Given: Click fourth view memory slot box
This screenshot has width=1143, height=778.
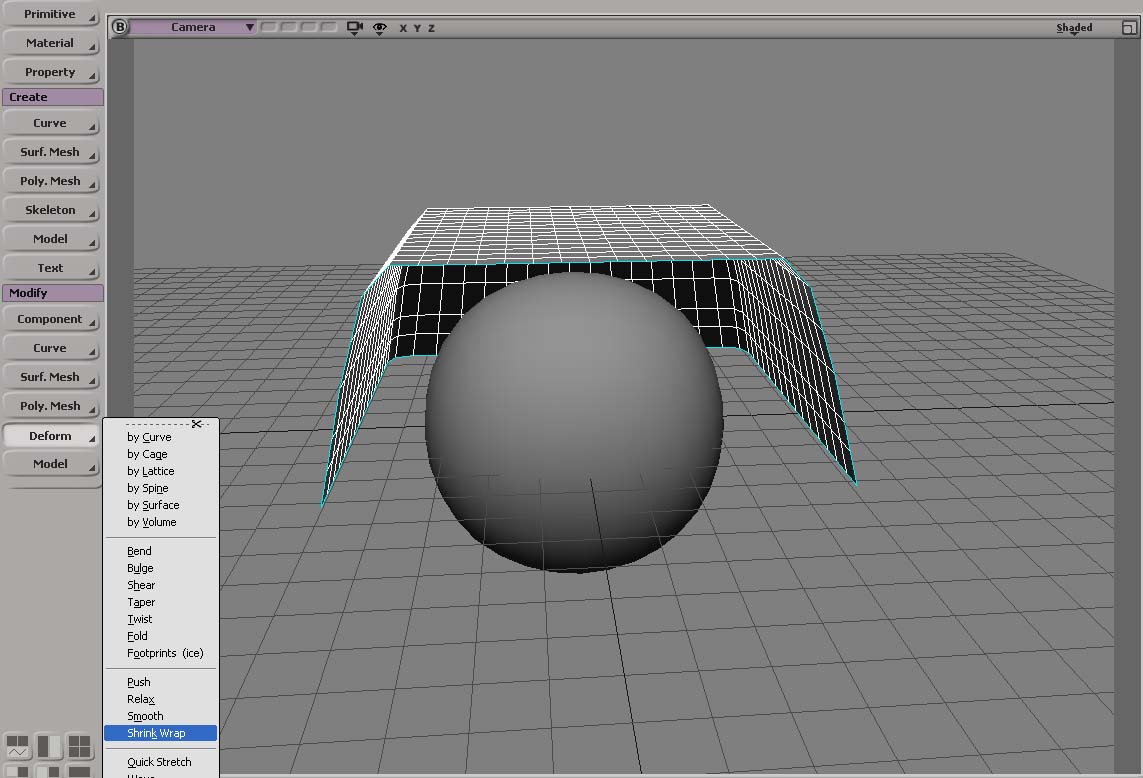Looking at the screenshot, I should pos(329,27).
